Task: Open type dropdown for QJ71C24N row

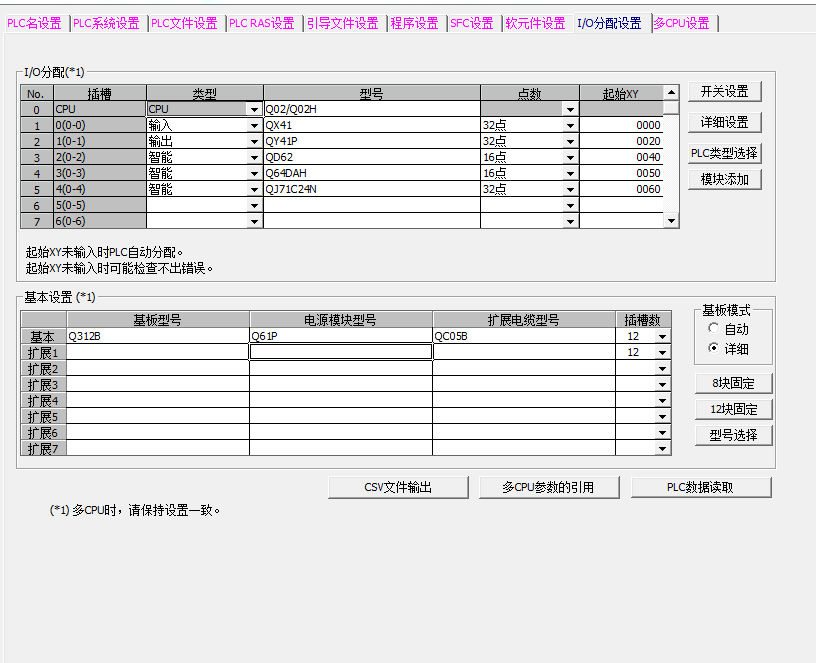Action: point(254,190)
